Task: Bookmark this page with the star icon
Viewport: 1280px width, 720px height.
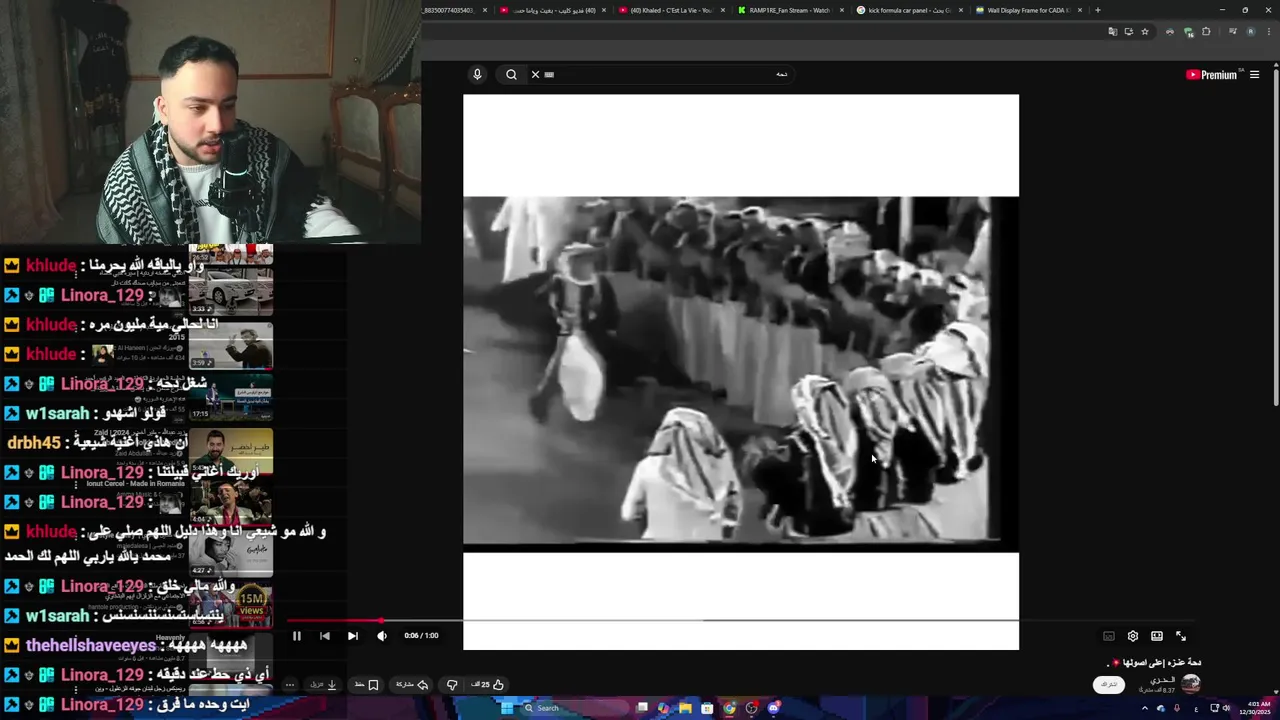Action: coord(1145,32)
